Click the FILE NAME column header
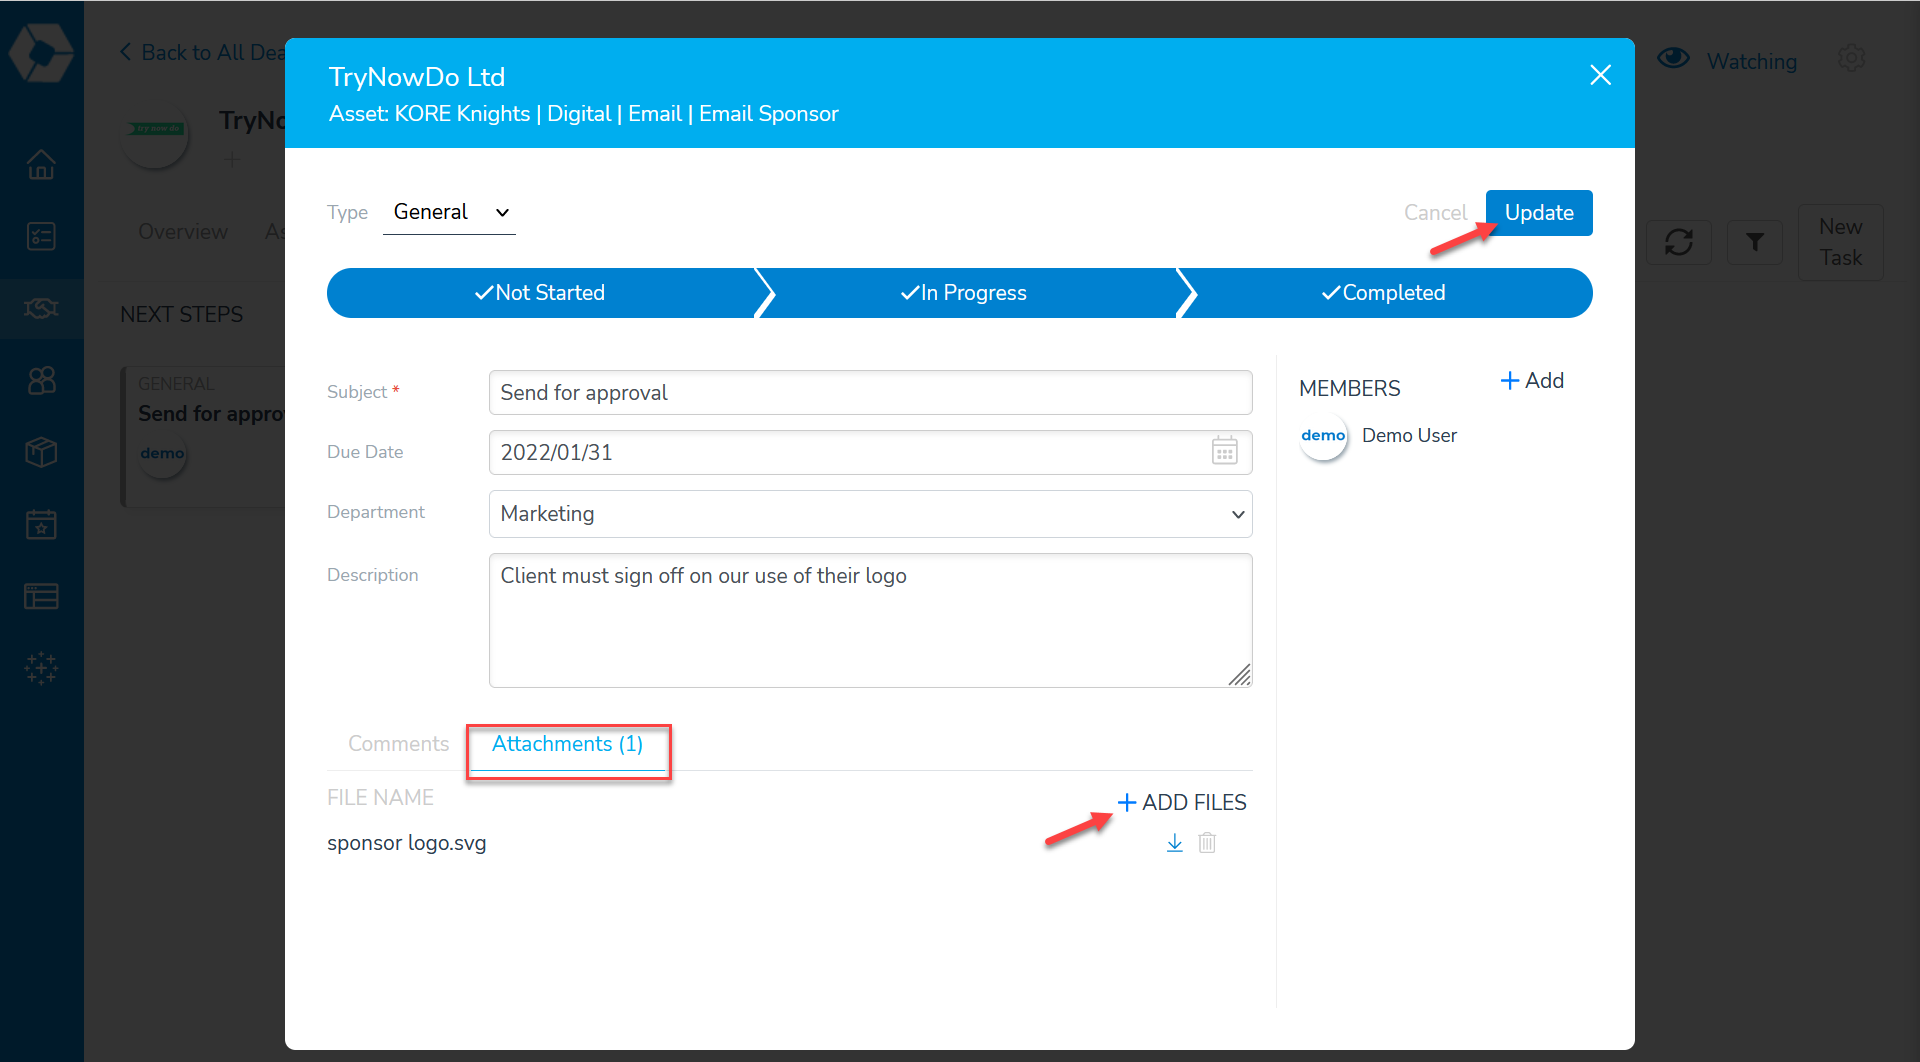Viewport: 1920px width, 1062px height. coord(380,798)
